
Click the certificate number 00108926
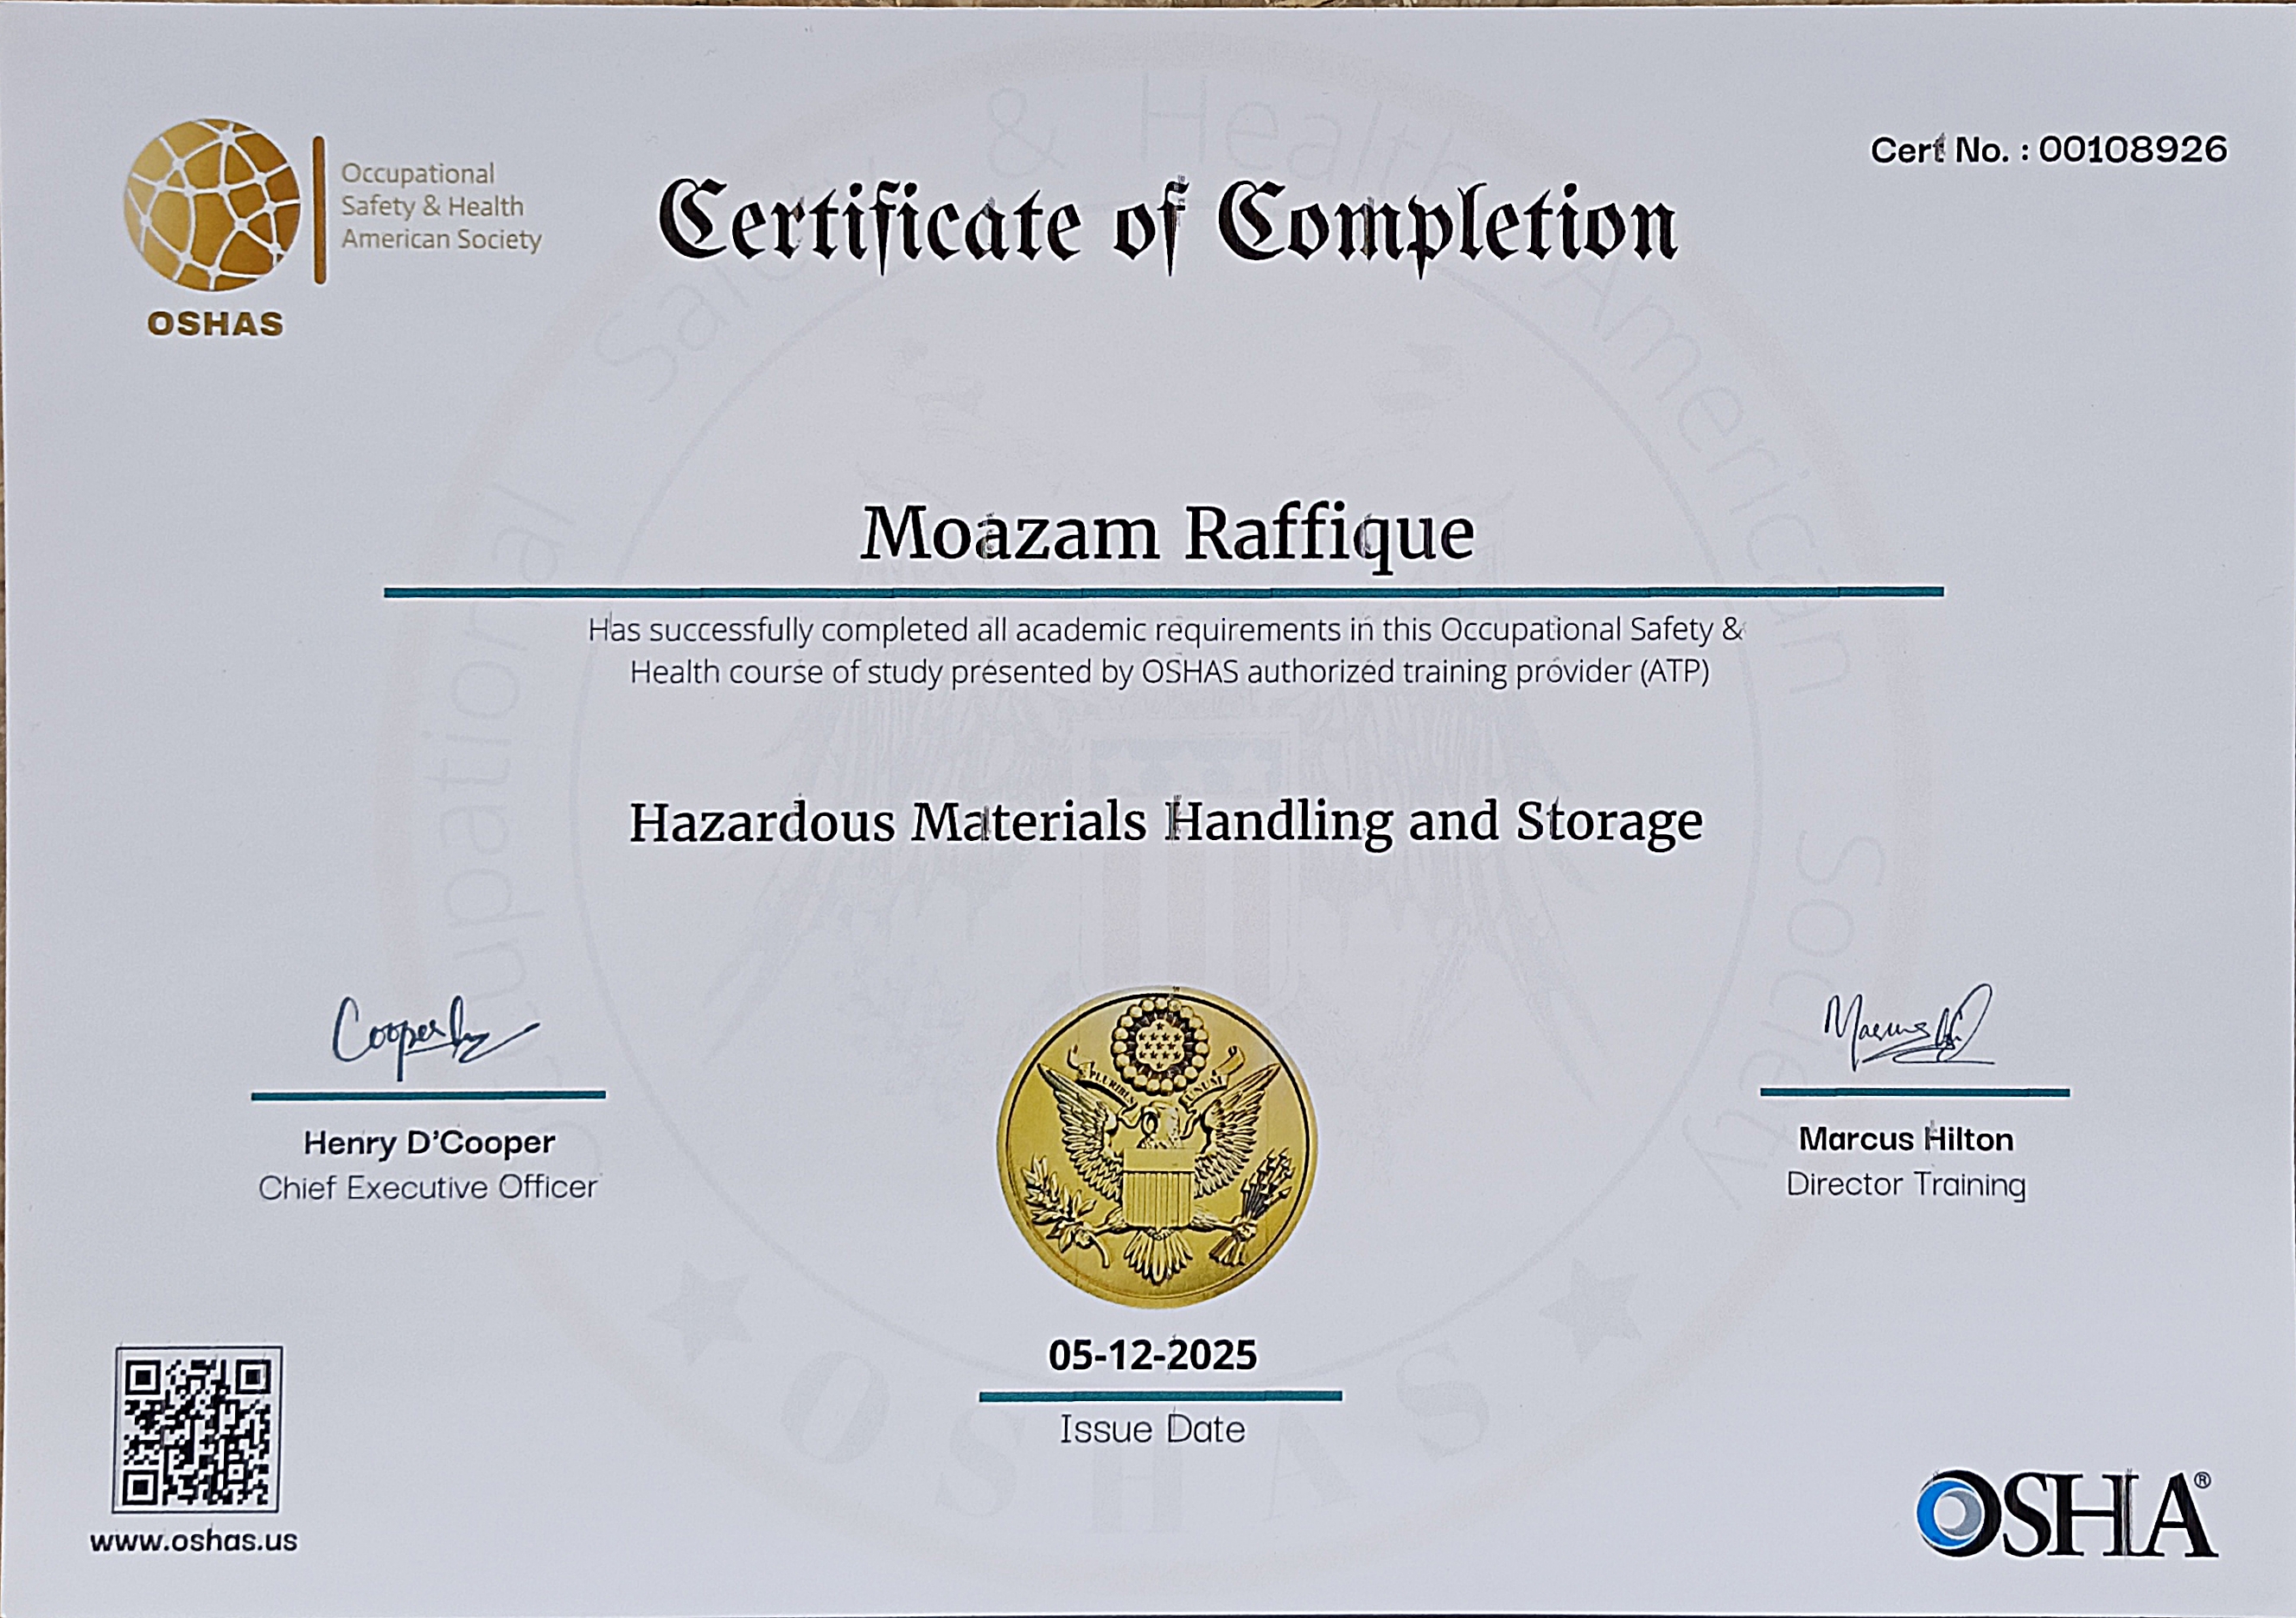2133,150
